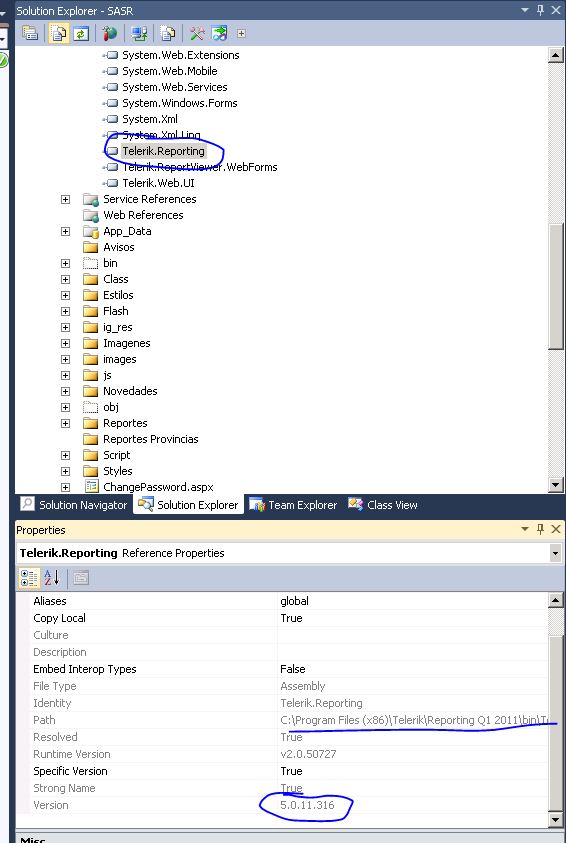Select the Web References folder icon
Screen dimensions: 566x843
(91, 215)
